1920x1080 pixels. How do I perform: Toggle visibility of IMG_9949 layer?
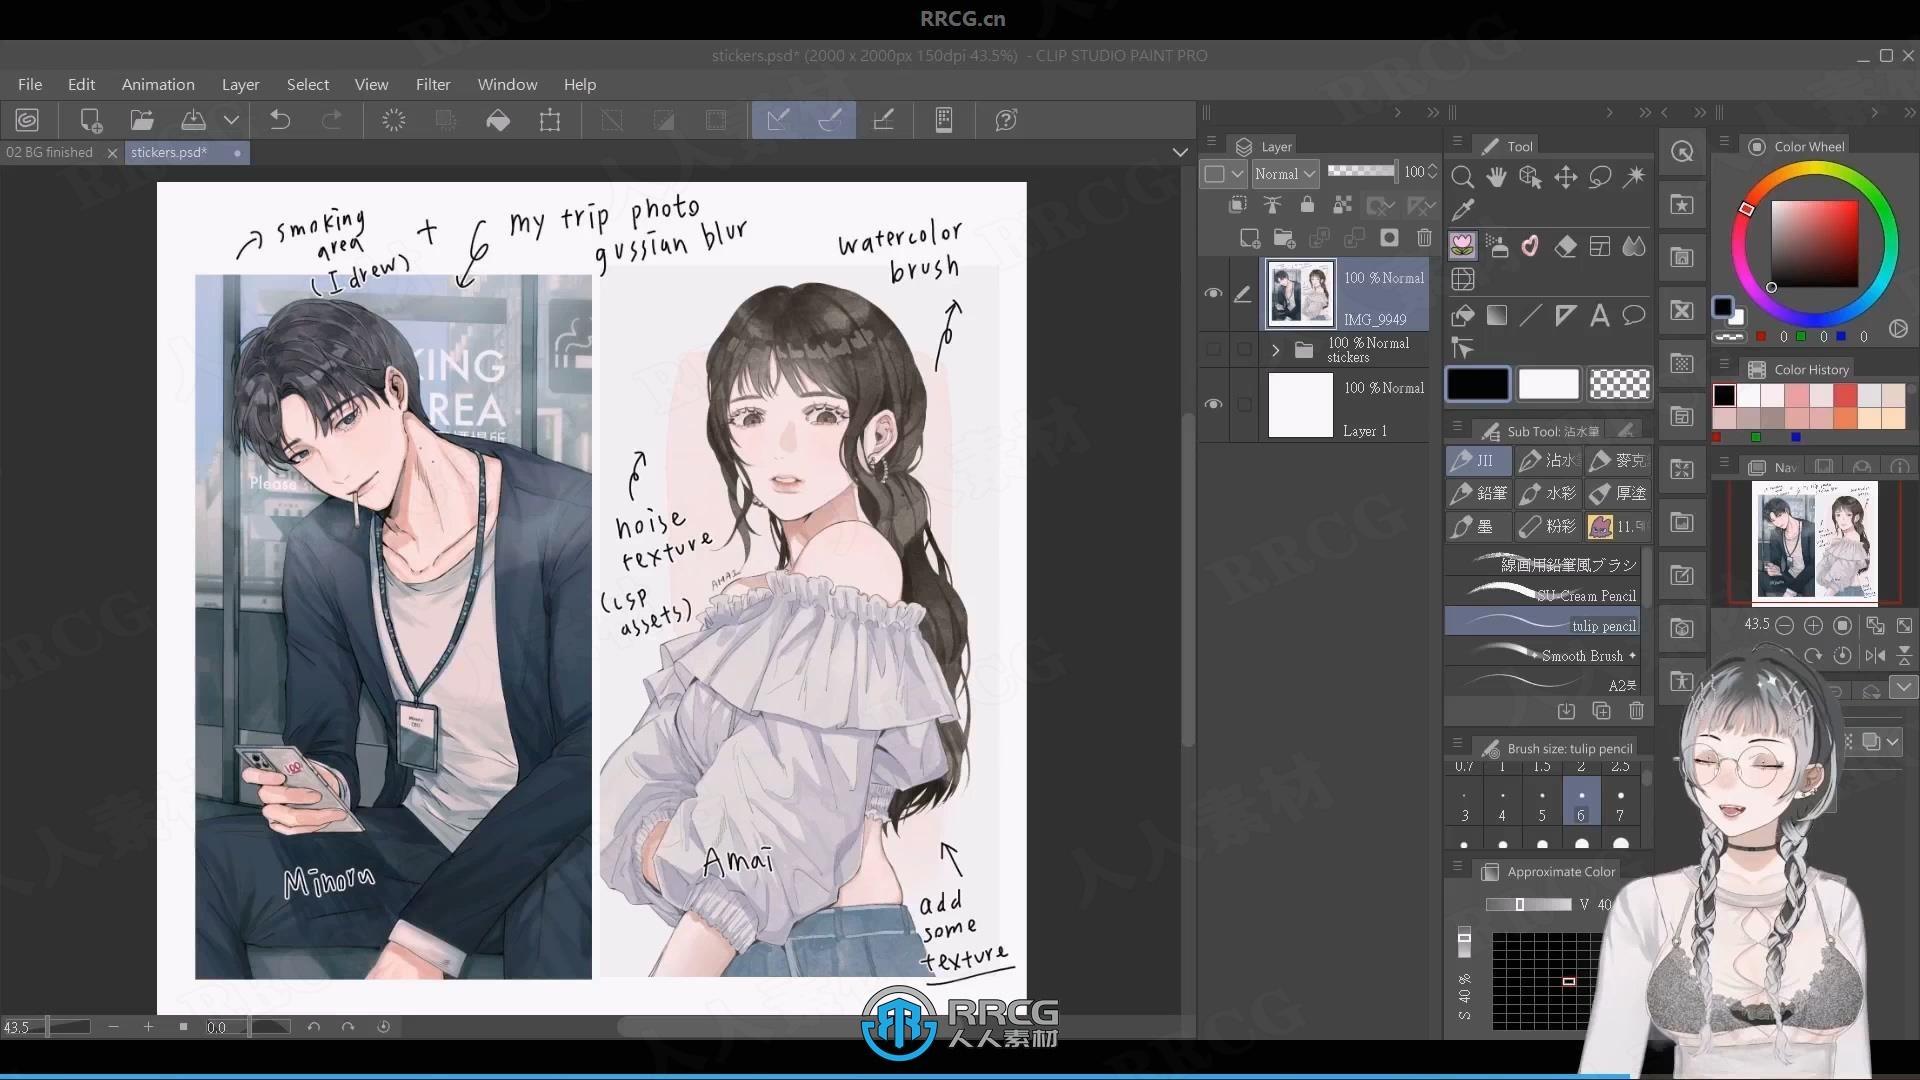tap(1213, 294)
